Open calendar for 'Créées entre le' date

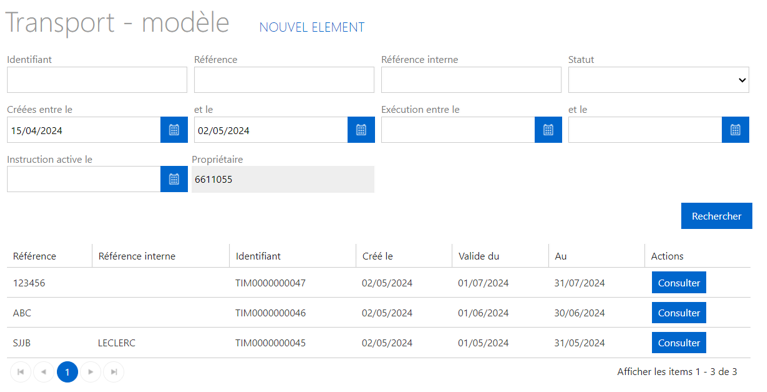pyautogui.click(x=174, y=130)
